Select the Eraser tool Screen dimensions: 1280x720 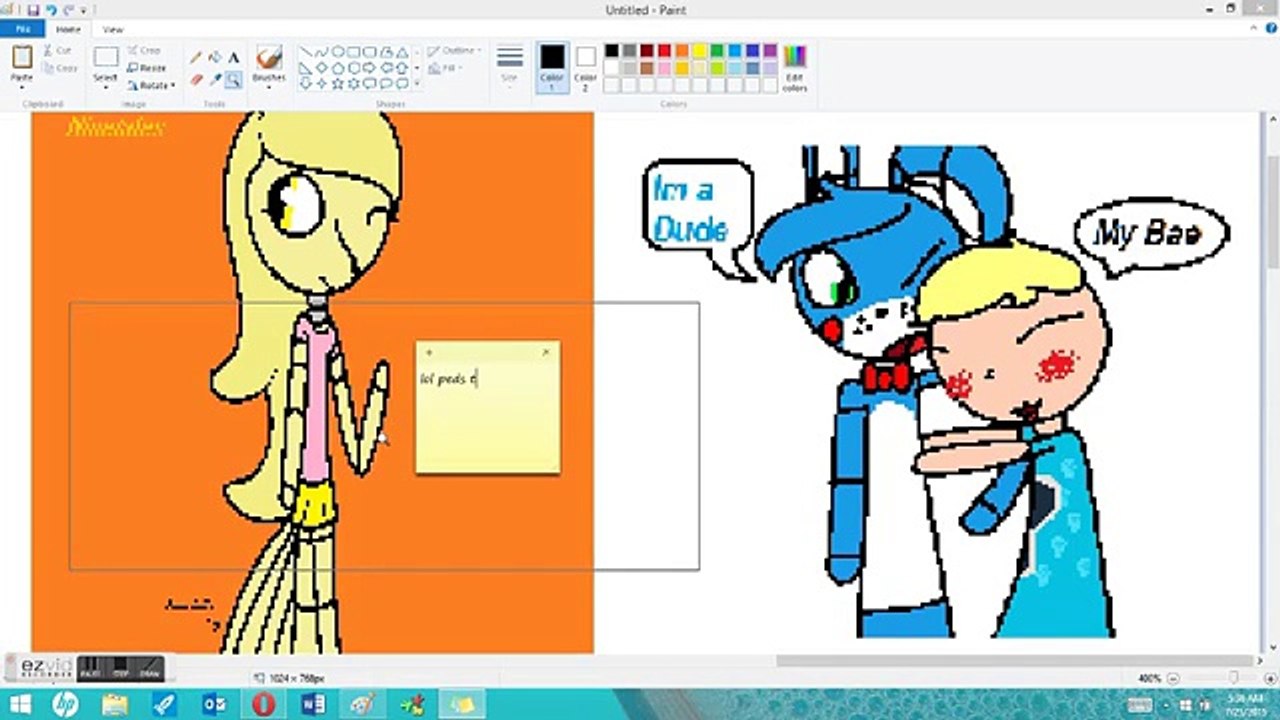(x=196, y=79)
